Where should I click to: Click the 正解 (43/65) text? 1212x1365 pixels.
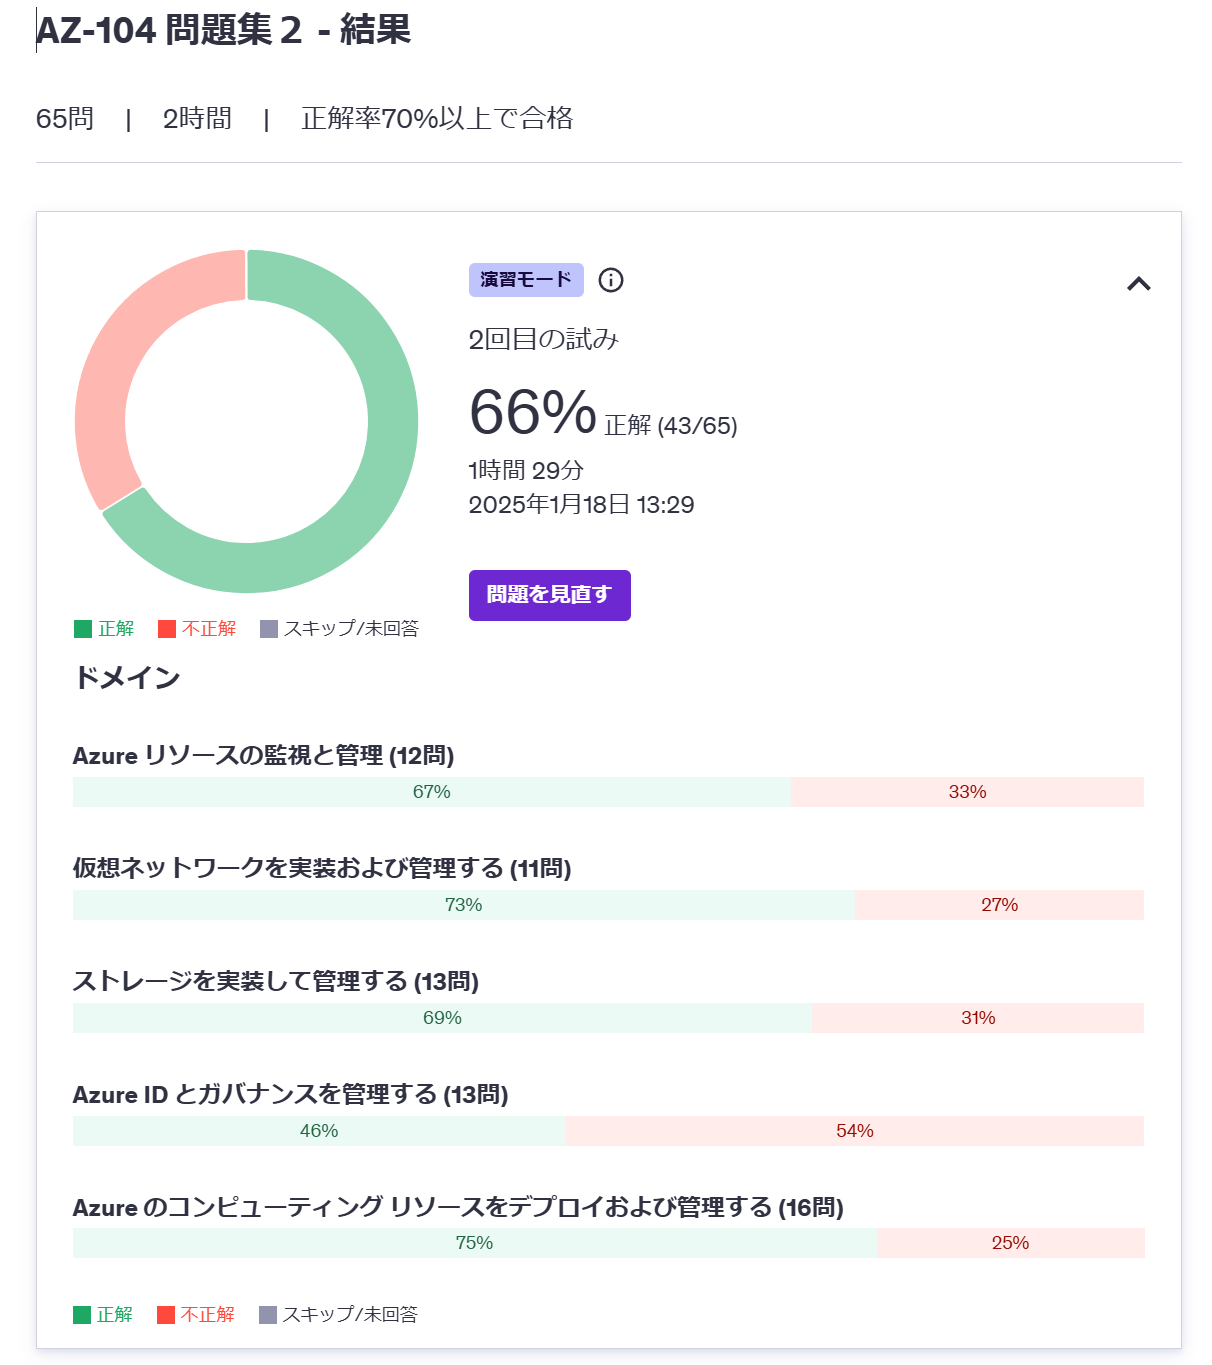[x=671, y=426]
